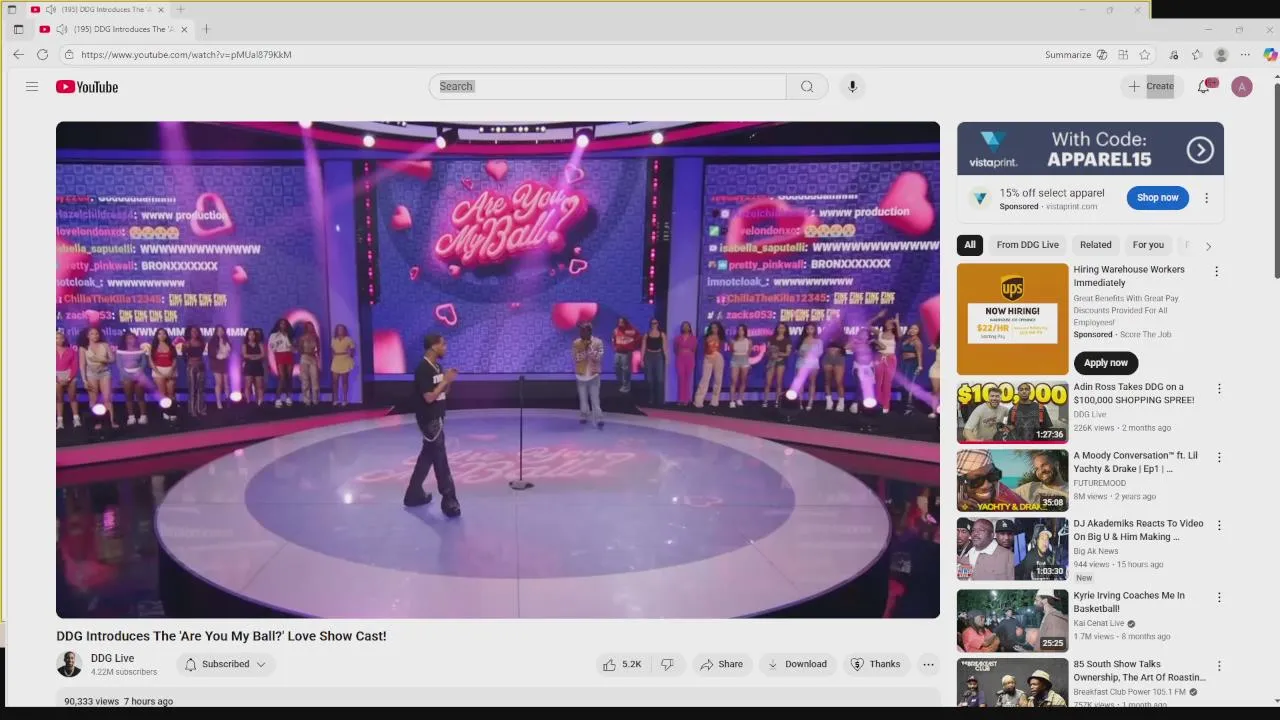Open split screen icon in address bar
The width and height of the screenshot is (1280, 720).
click(x=1123, y=55)
